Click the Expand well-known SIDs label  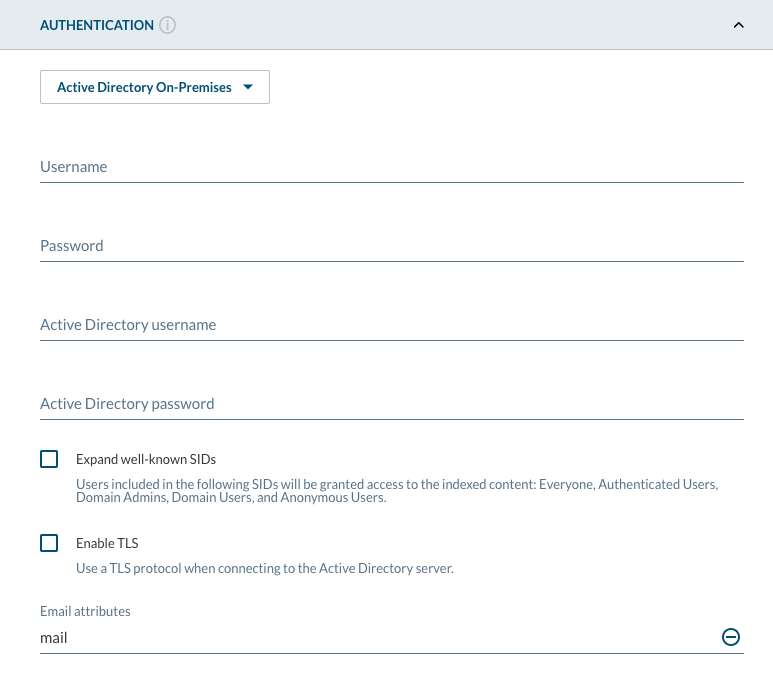(x=146, y=460)
